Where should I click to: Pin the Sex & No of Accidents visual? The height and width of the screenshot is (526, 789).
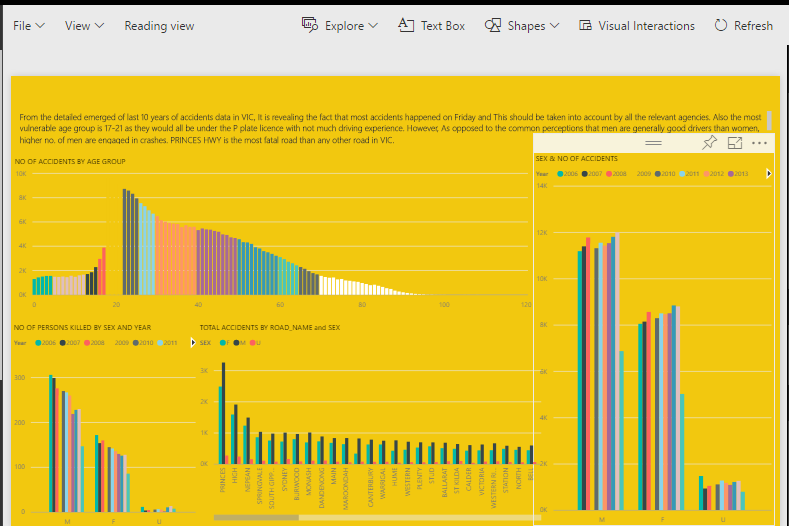tap(709, 143)
